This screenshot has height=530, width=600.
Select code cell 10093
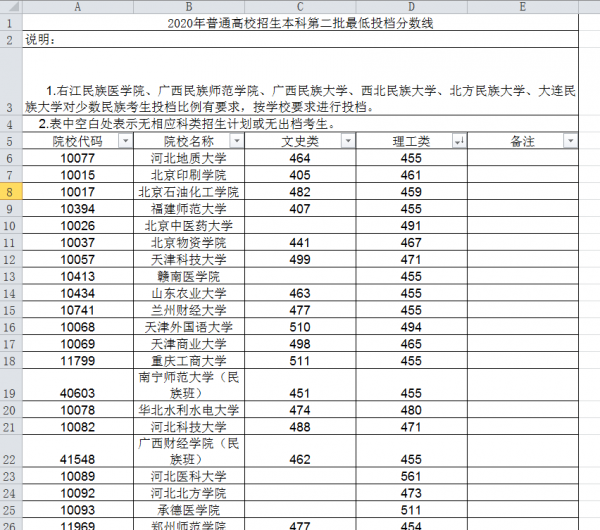[78, 510]
